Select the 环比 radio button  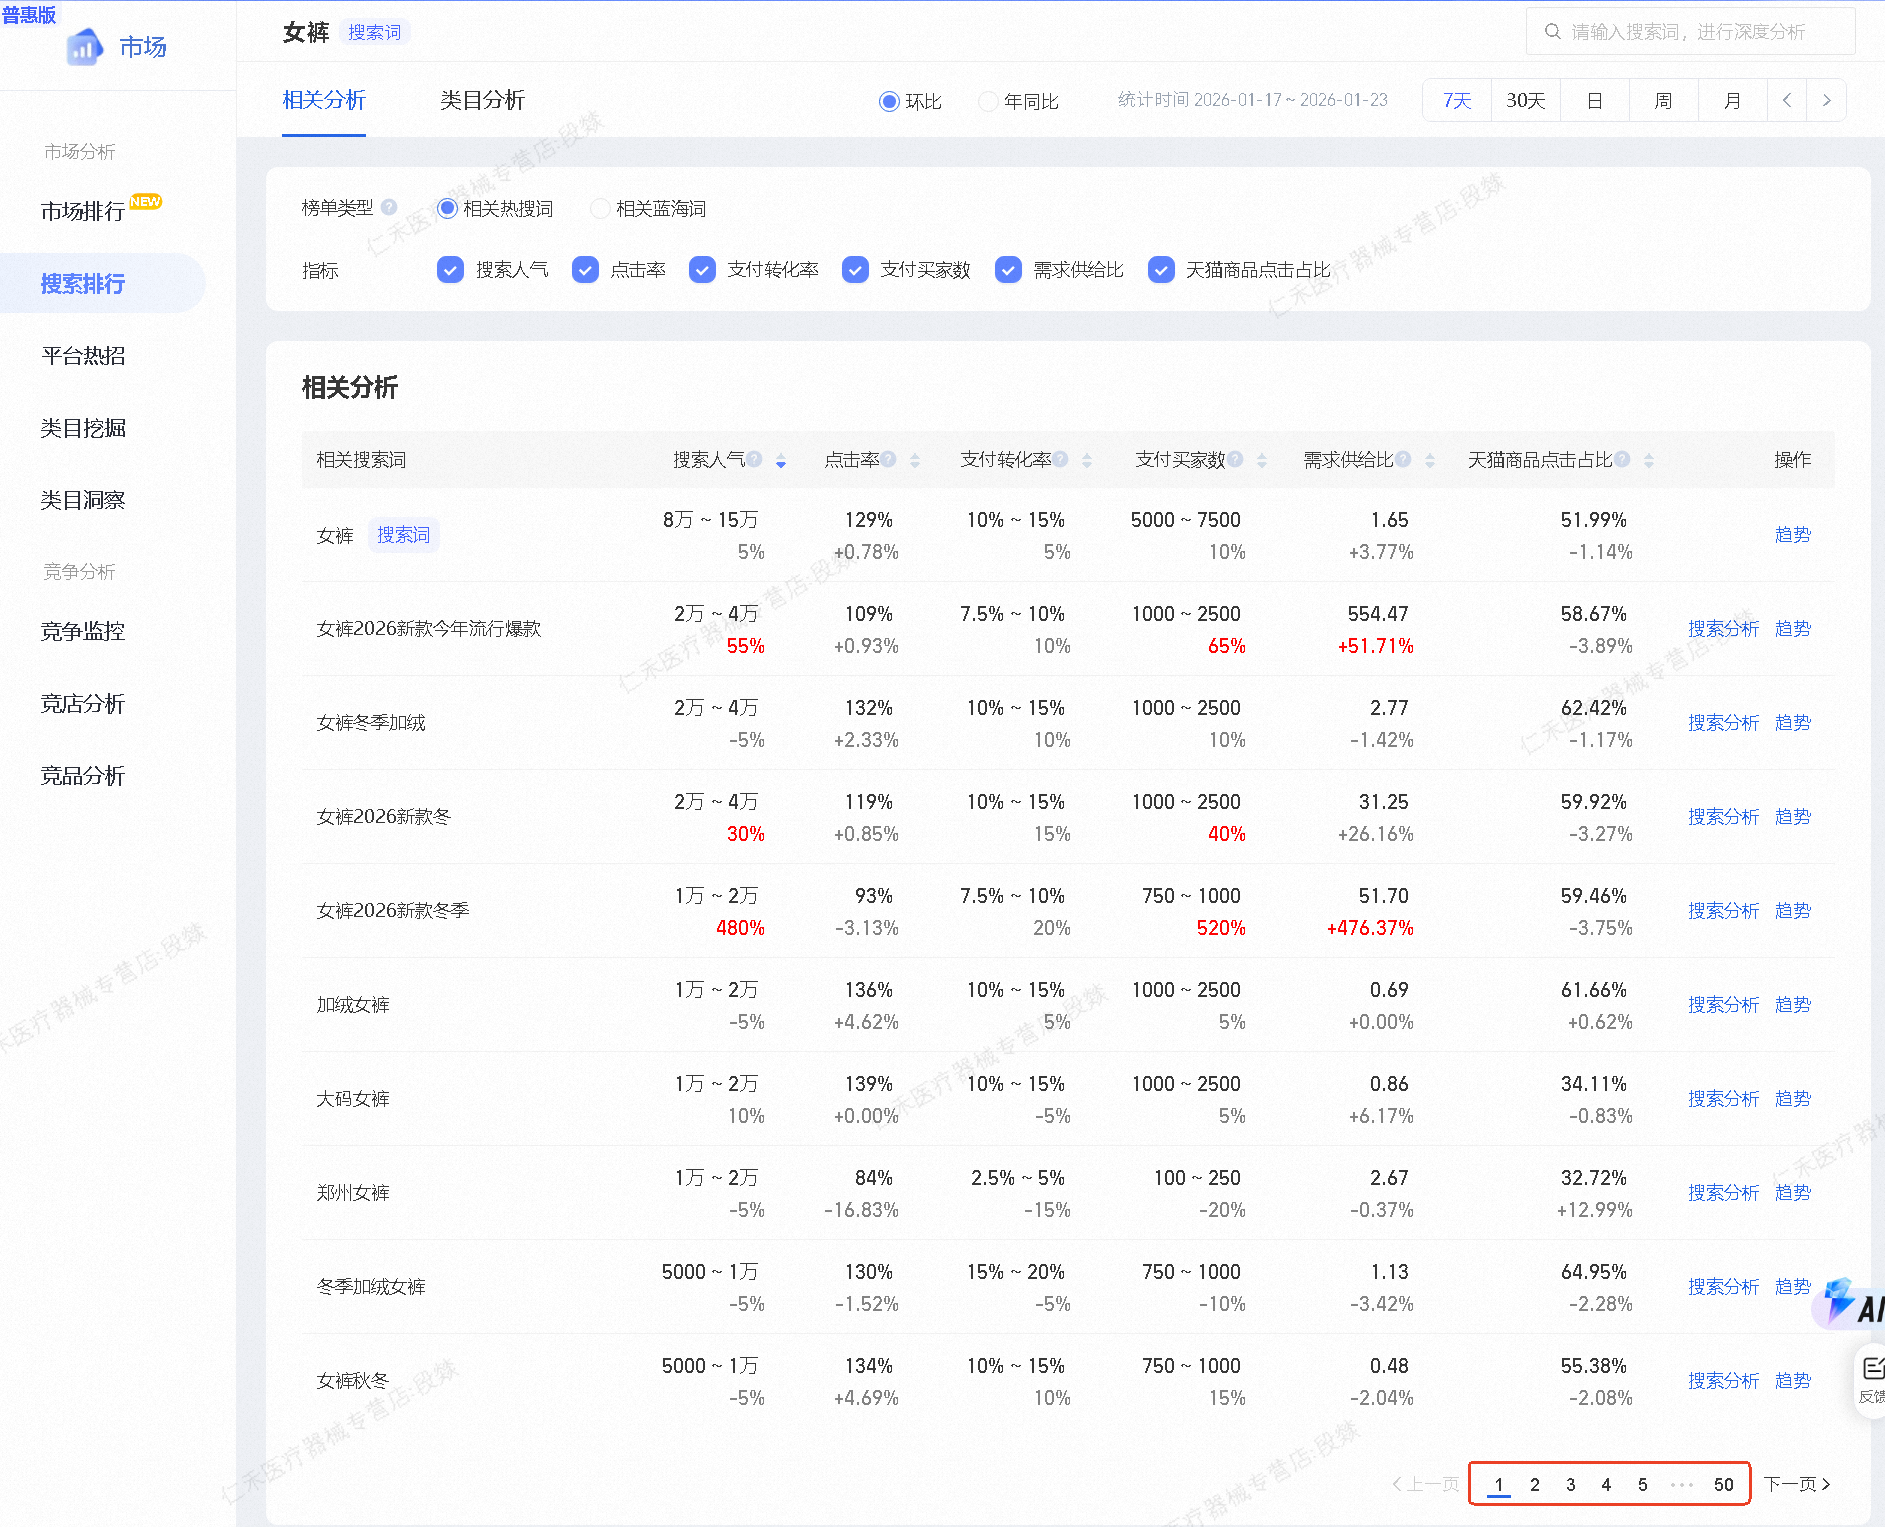pos(889,101)
